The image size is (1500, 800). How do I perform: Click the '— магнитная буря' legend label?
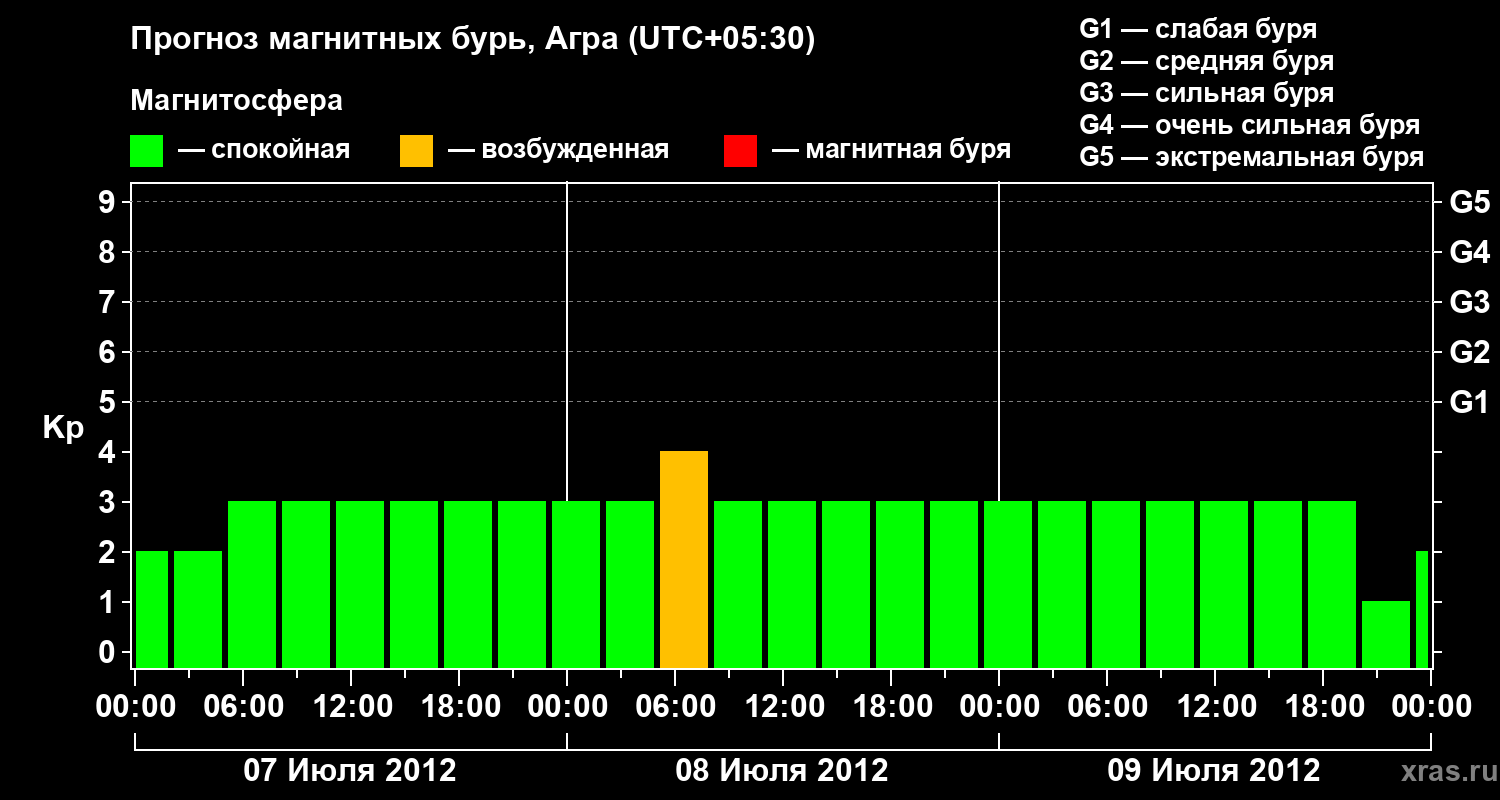point(892,151)
